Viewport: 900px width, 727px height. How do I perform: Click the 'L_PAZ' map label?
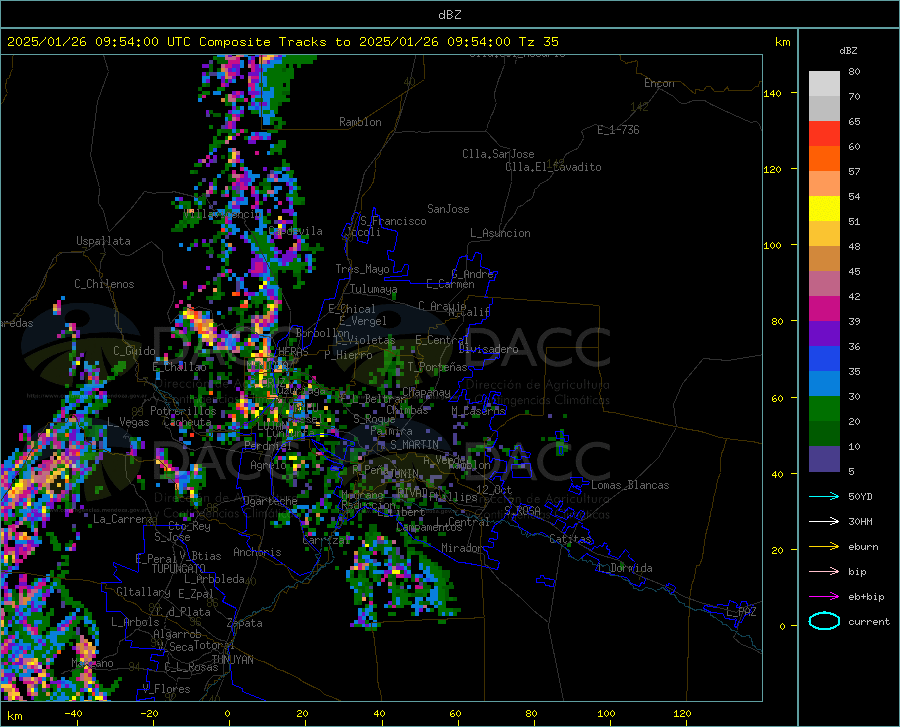[741, 612]
